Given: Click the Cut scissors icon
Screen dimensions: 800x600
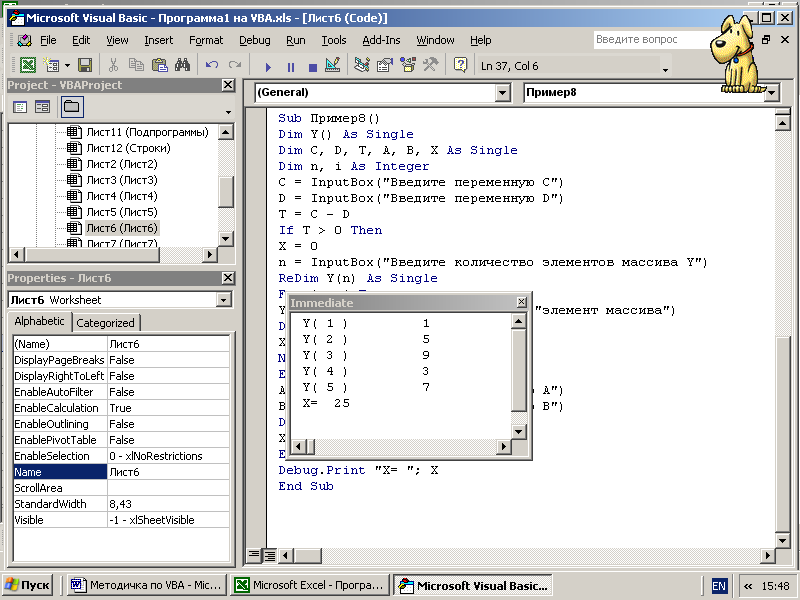Looking at the screenshot, I should pyautogui.click(x=113, y=65).
